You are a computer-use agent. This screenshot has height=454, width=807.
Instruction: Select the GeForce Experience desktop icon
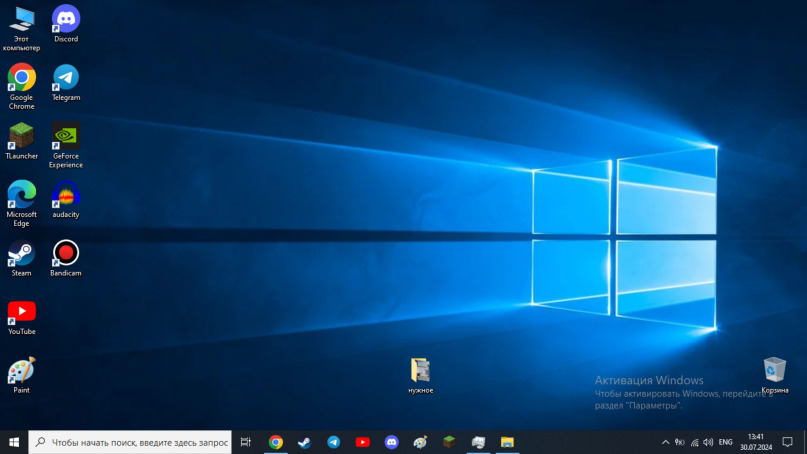(x=66, y=136)
